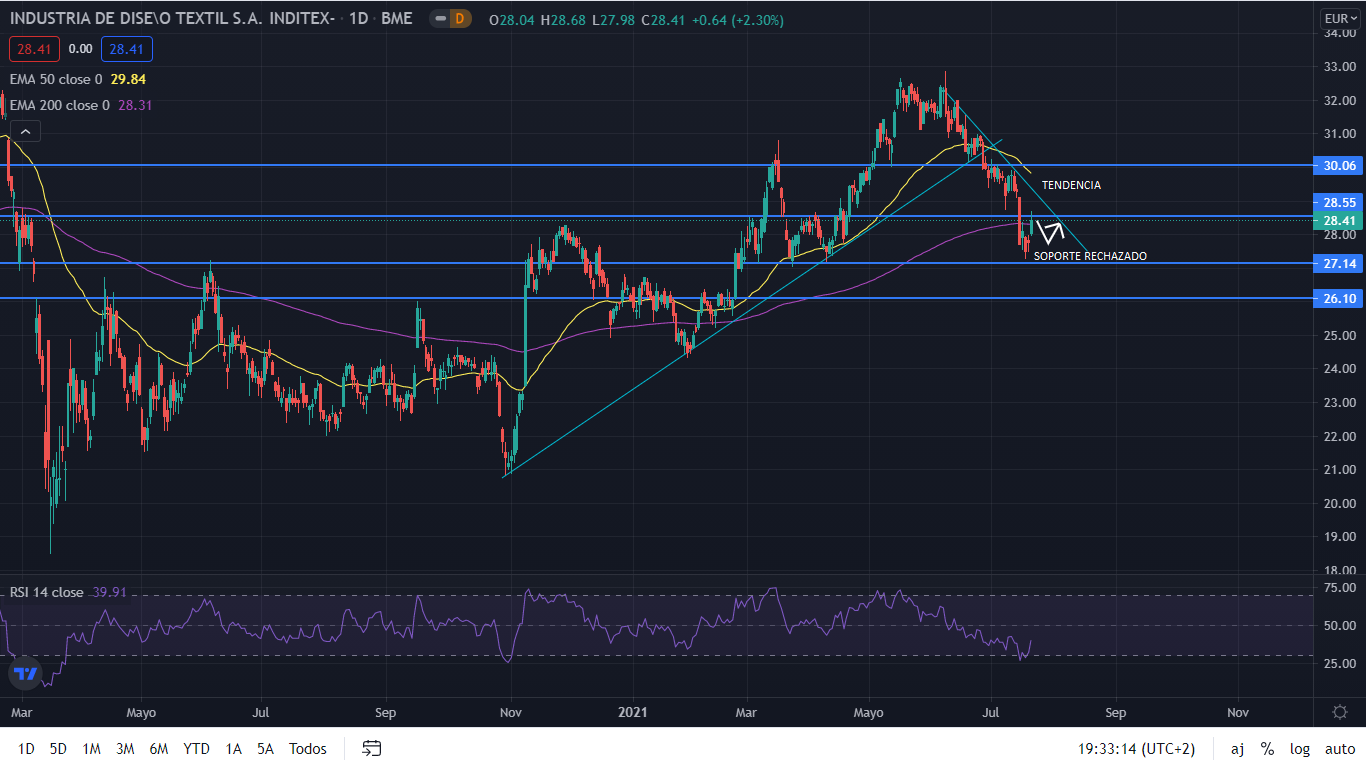
Task: Open the EUR currency dropdown
Action: click(x=1338, y=18)
